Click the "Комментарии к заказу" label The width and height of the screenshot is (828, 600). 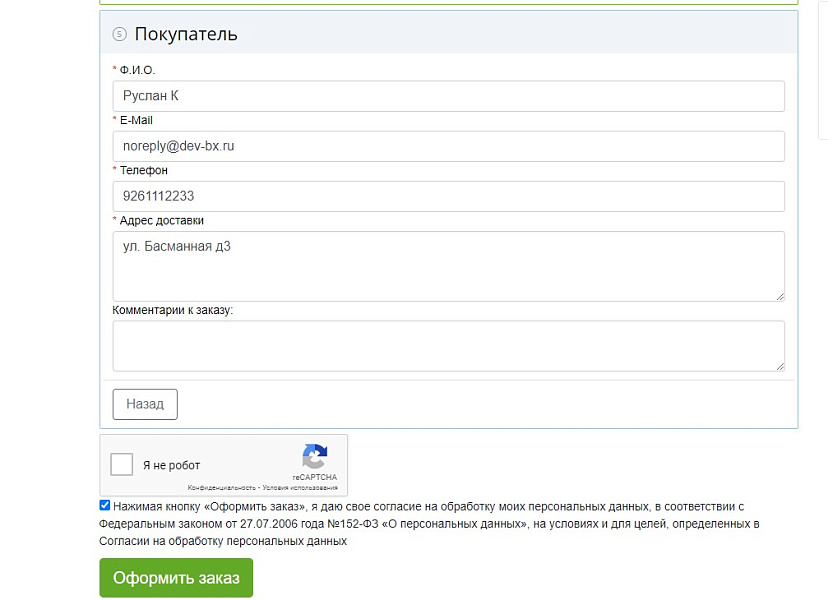point(172,310)
